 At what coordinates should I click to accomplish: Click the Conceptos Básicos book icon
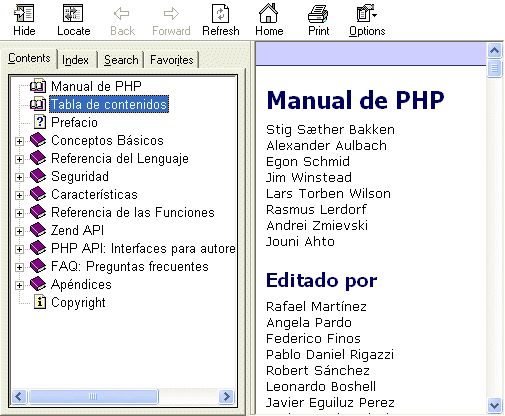click(38, 140)
